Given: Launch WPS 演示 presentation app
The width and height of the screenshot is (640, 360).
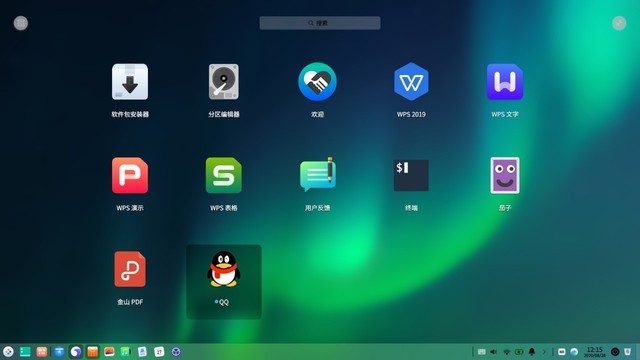Looking at the screenshot, I should (130, 176).
